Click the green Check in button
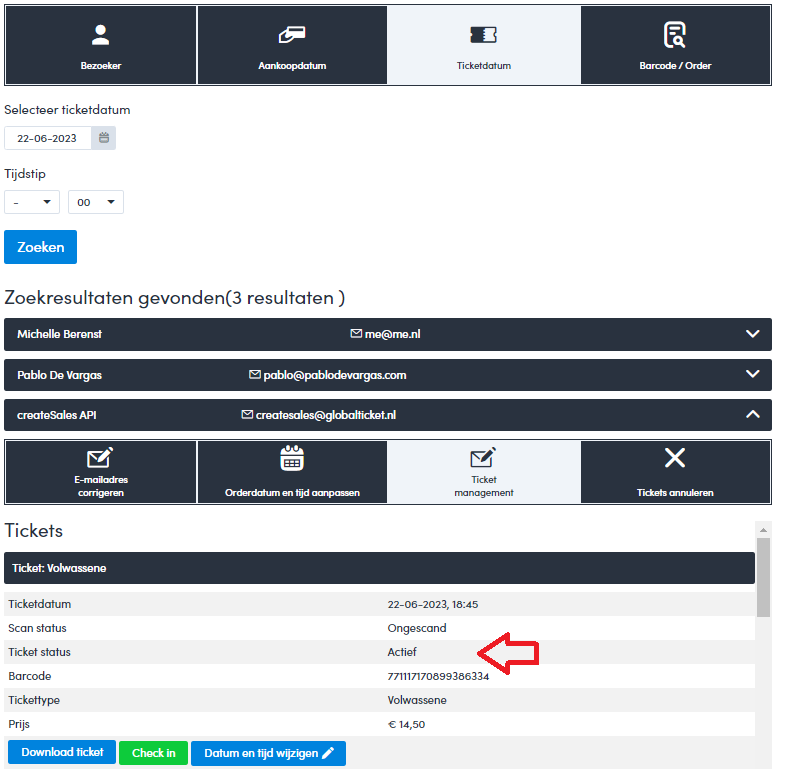 point(153,753)
